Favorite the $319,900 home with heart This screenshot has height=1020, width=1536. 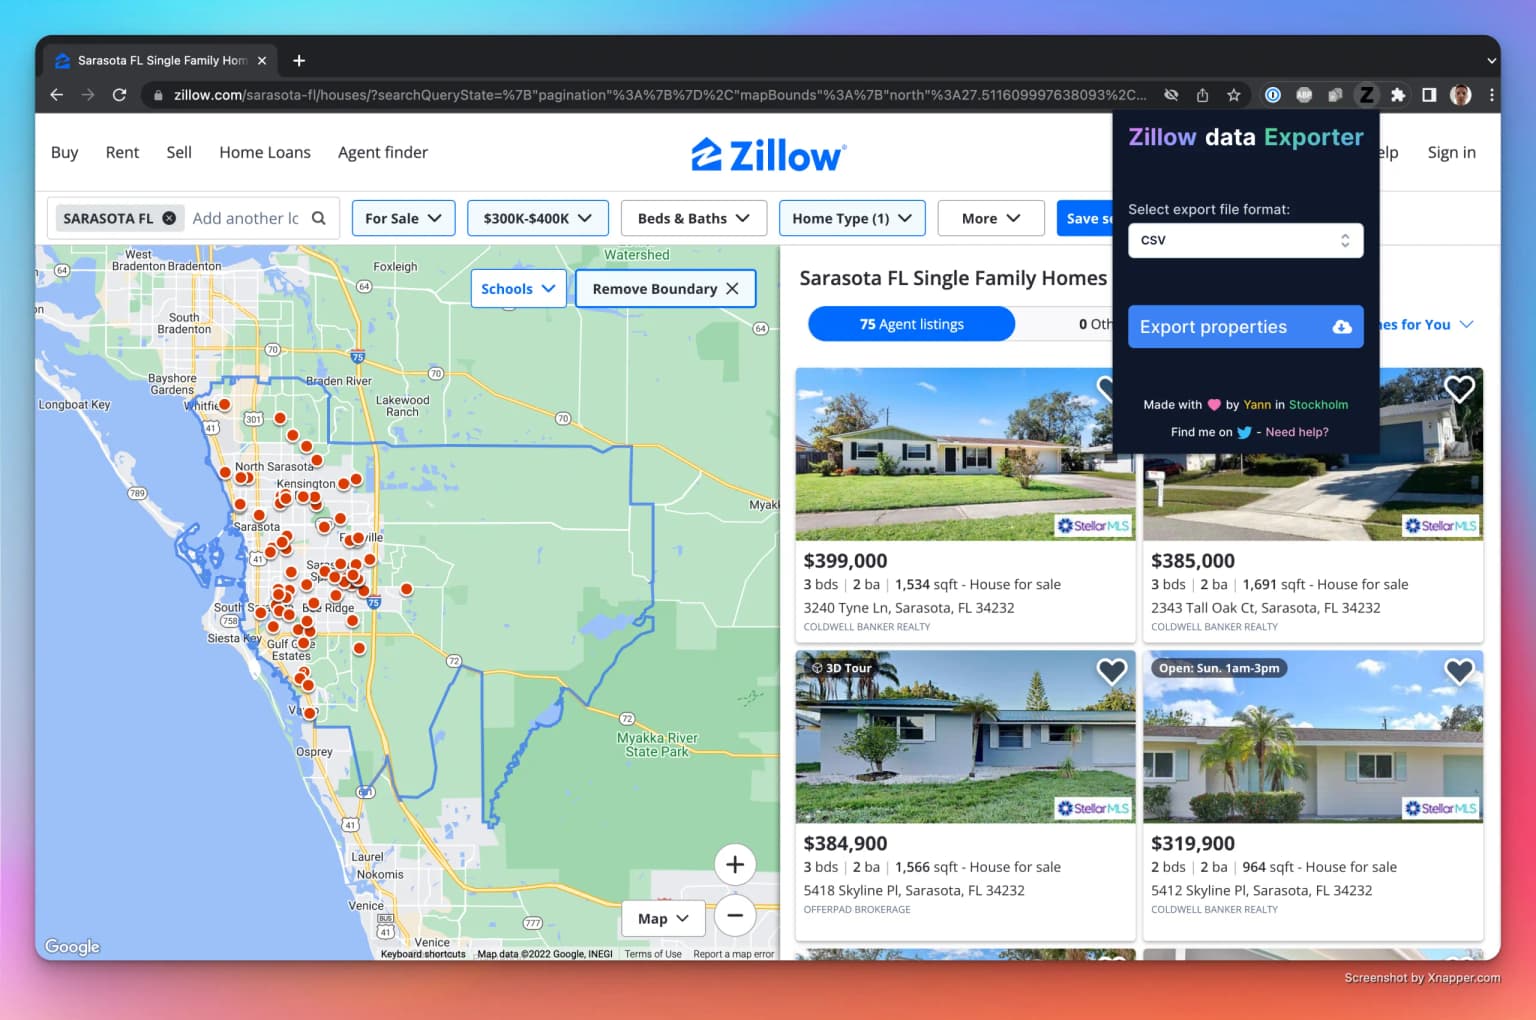[1460, 671]
